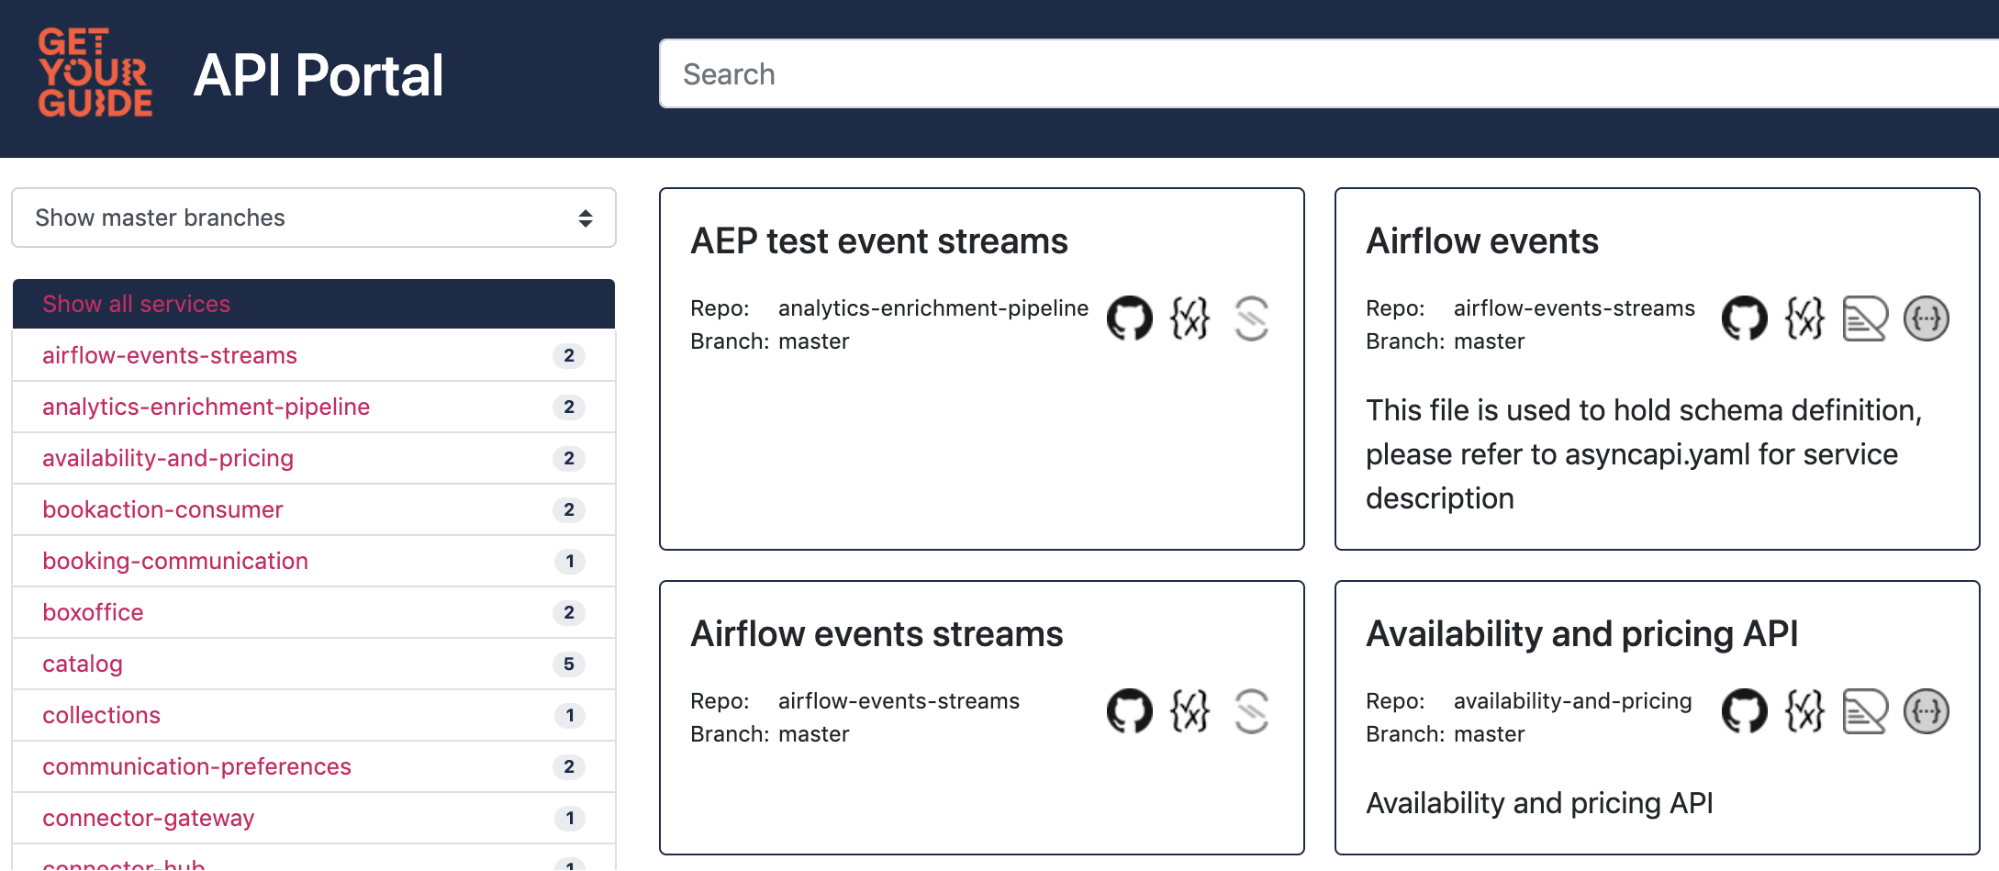Select communication-preferences in the service list
The width and height of the screenshot is (1999, 871).
[314, 767]
